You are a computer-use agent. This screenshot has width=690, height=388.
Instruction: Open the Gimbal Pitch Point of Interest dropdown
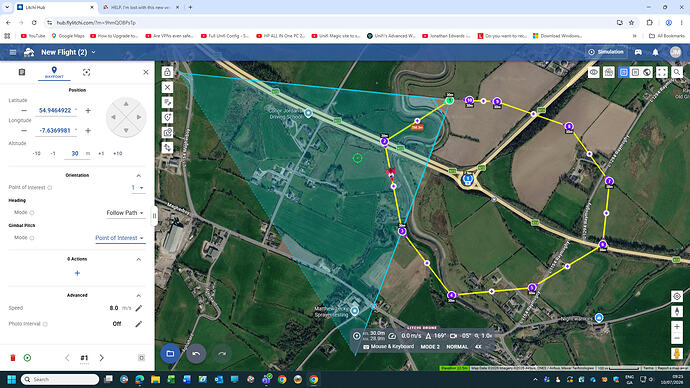[120, 238]
